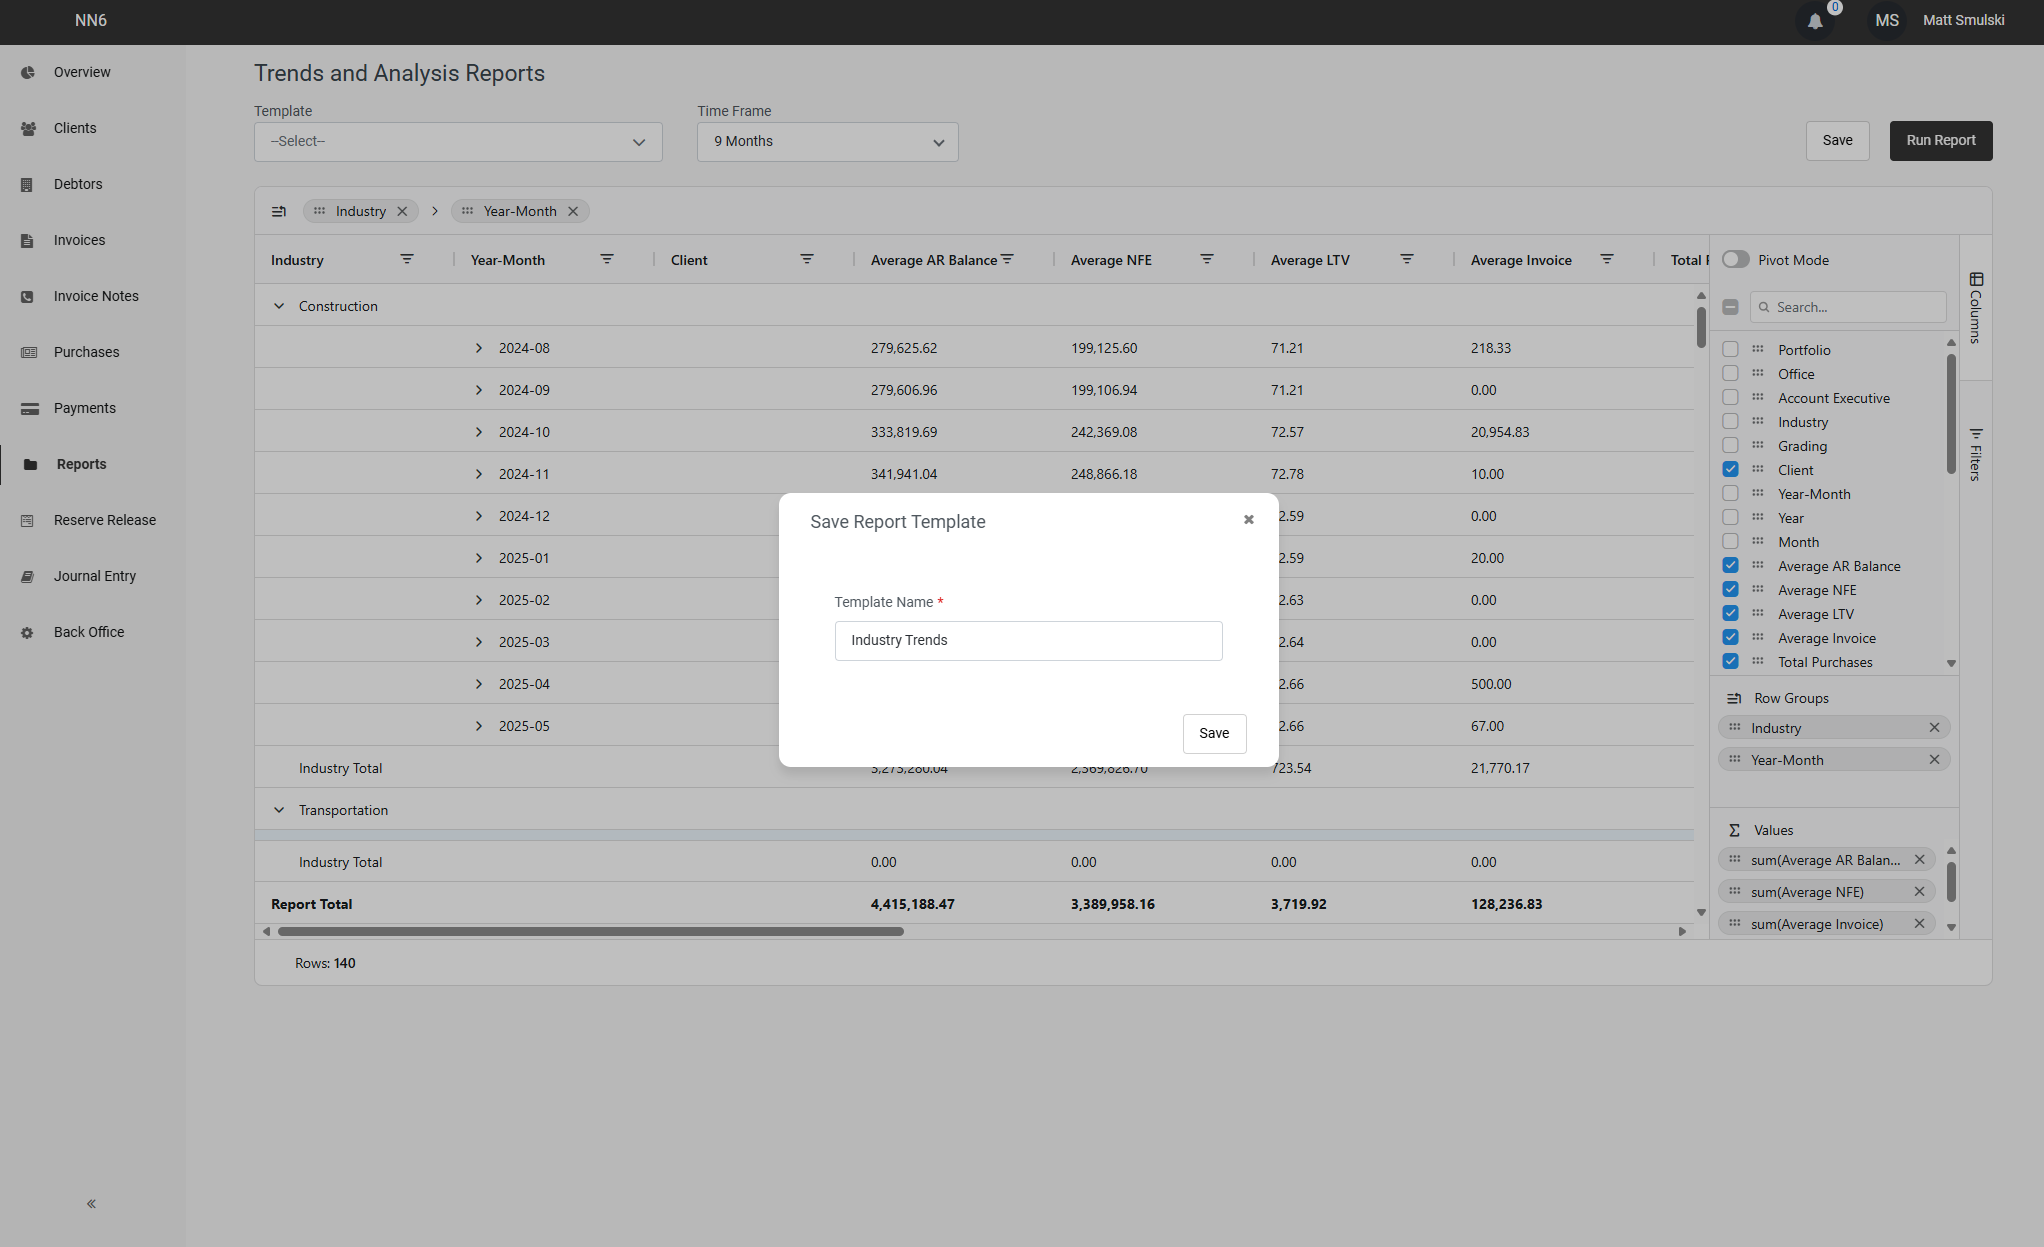Collapse the Construction industry group
2044x1247 pixels.
click(279, 305)
